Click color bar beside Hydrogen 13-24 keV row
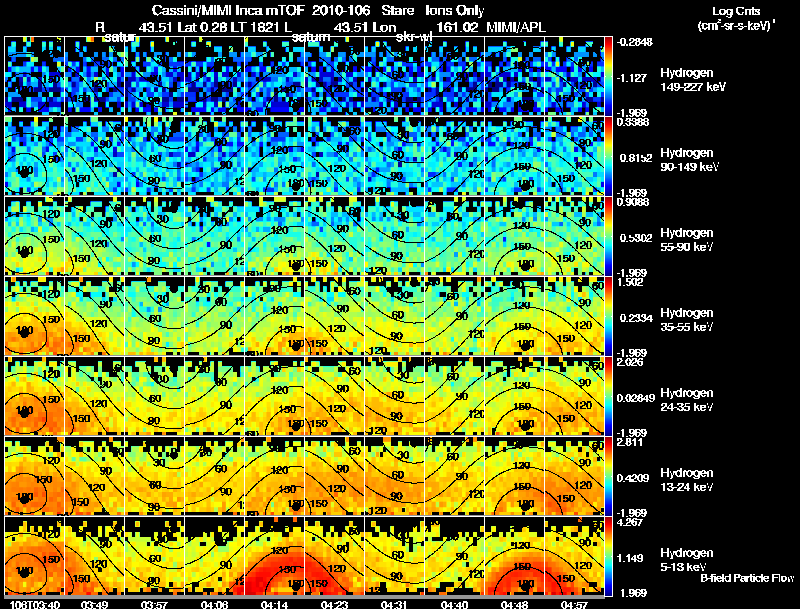 (608, 476)
